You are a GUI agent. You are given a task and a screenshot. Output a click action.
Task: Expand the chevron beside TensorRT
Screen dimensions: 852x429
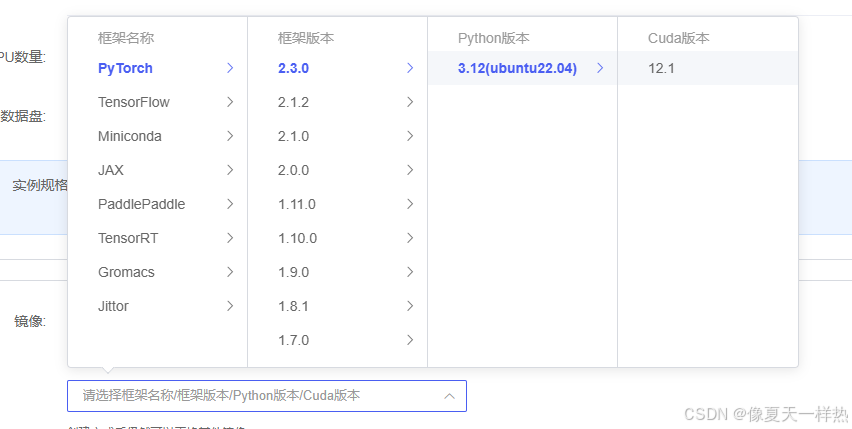tap(230, 238)
